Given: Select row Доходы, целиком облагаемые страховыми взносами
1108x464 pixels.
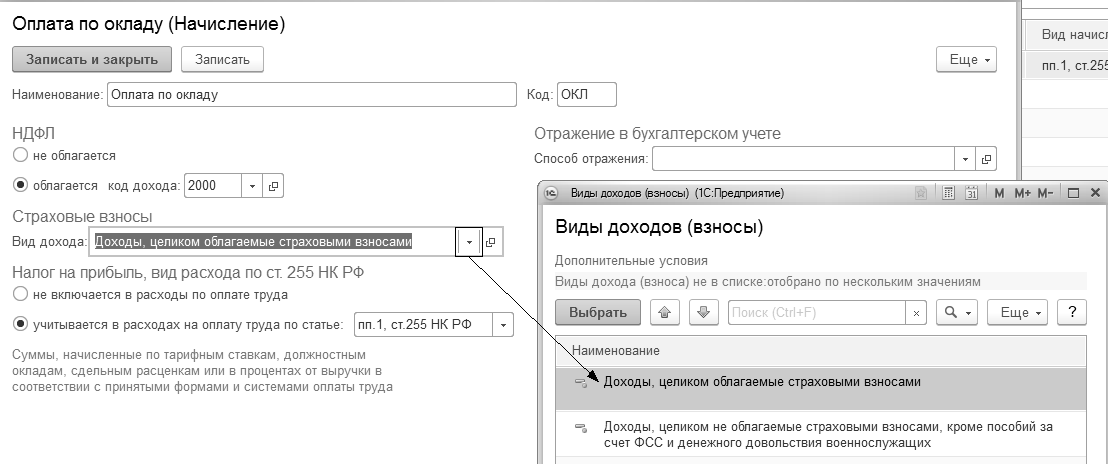Looking at the screenshot, I should 820,388.
